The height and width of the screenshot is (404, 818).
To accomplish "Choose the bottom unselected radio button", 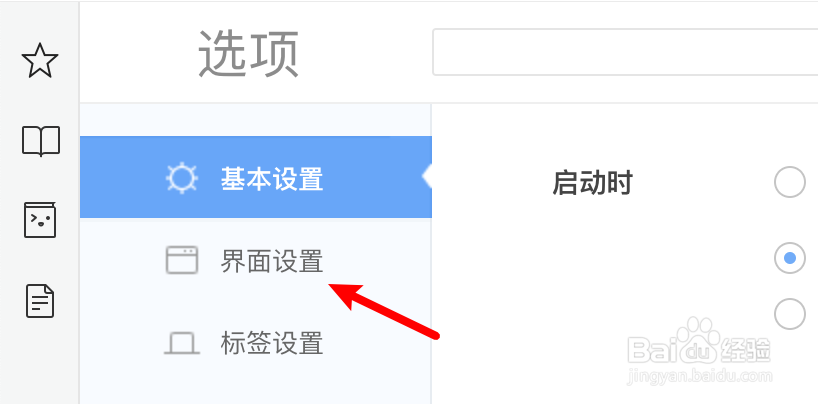I will 789,314.
